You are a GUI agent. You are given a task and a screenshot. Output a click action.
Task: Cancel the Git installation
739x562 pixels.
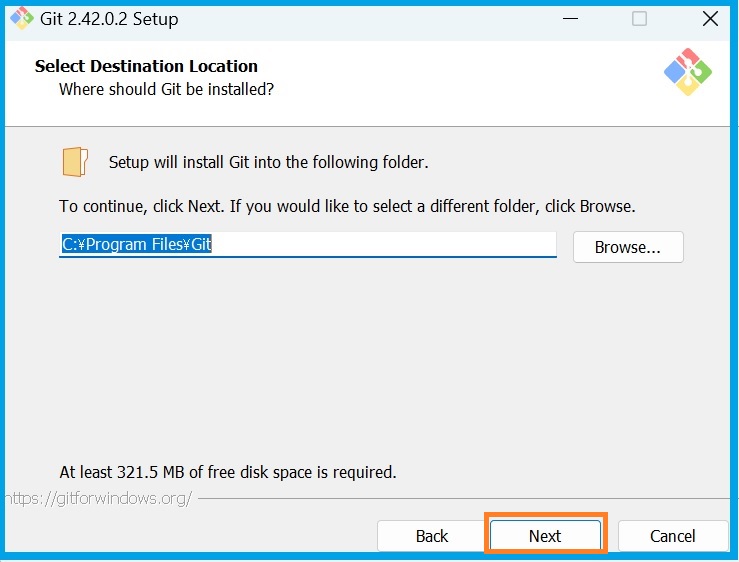click(x=672, y=536)
